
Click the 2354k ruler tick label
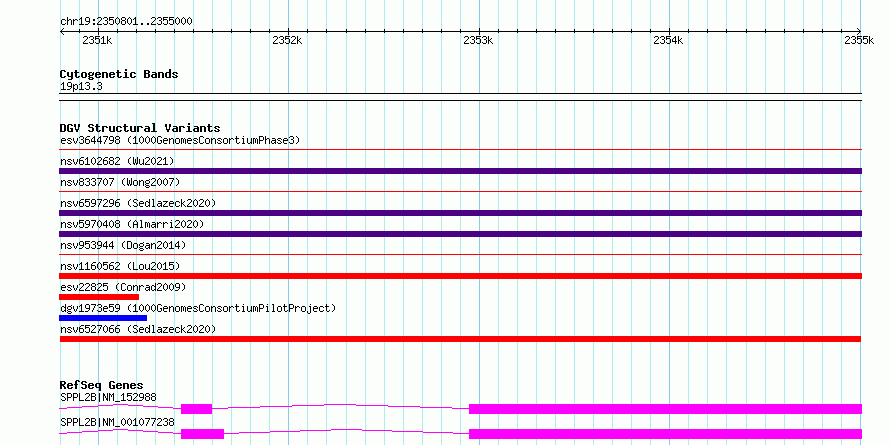coord(668,40)
